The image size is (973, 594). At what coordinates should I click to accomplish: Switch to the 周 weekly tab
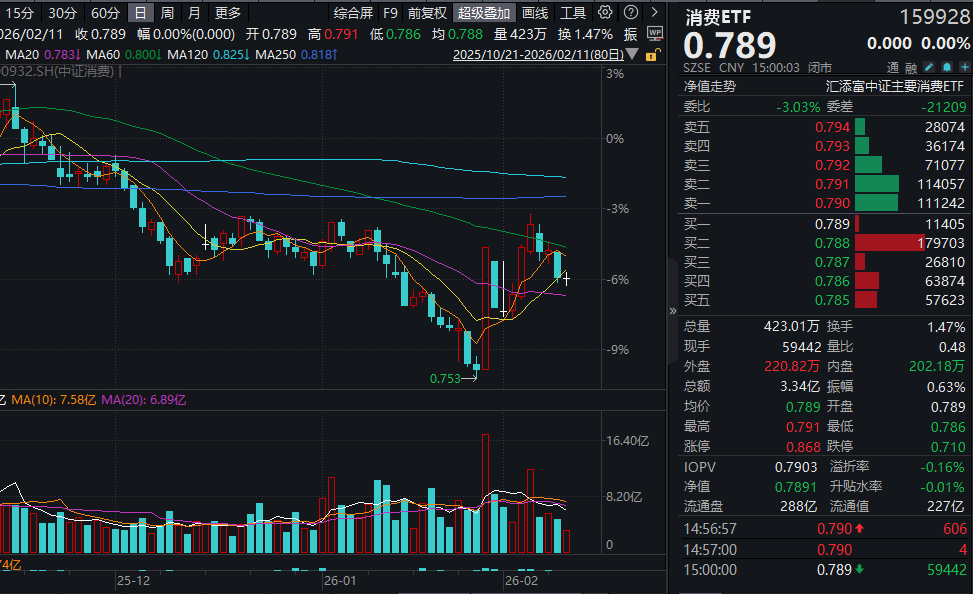click(167, 13)
